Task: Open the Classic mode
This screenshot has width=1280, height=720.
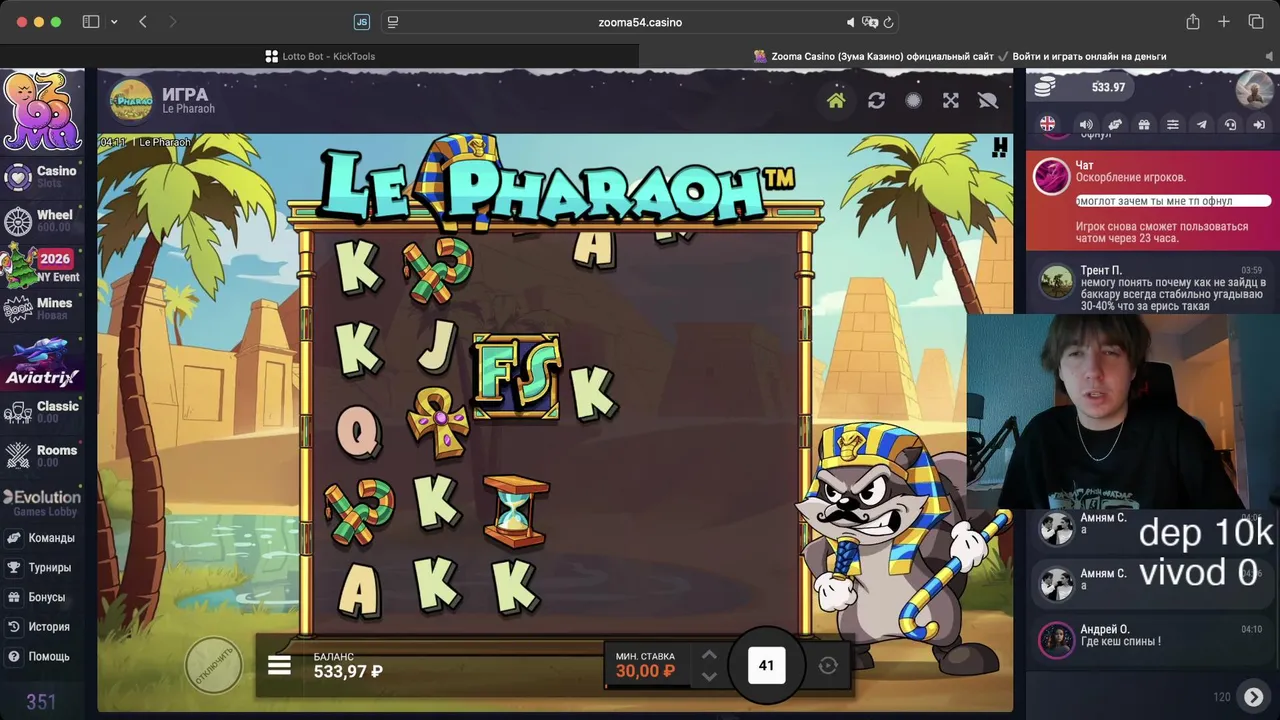Action: tap(41, 412)
